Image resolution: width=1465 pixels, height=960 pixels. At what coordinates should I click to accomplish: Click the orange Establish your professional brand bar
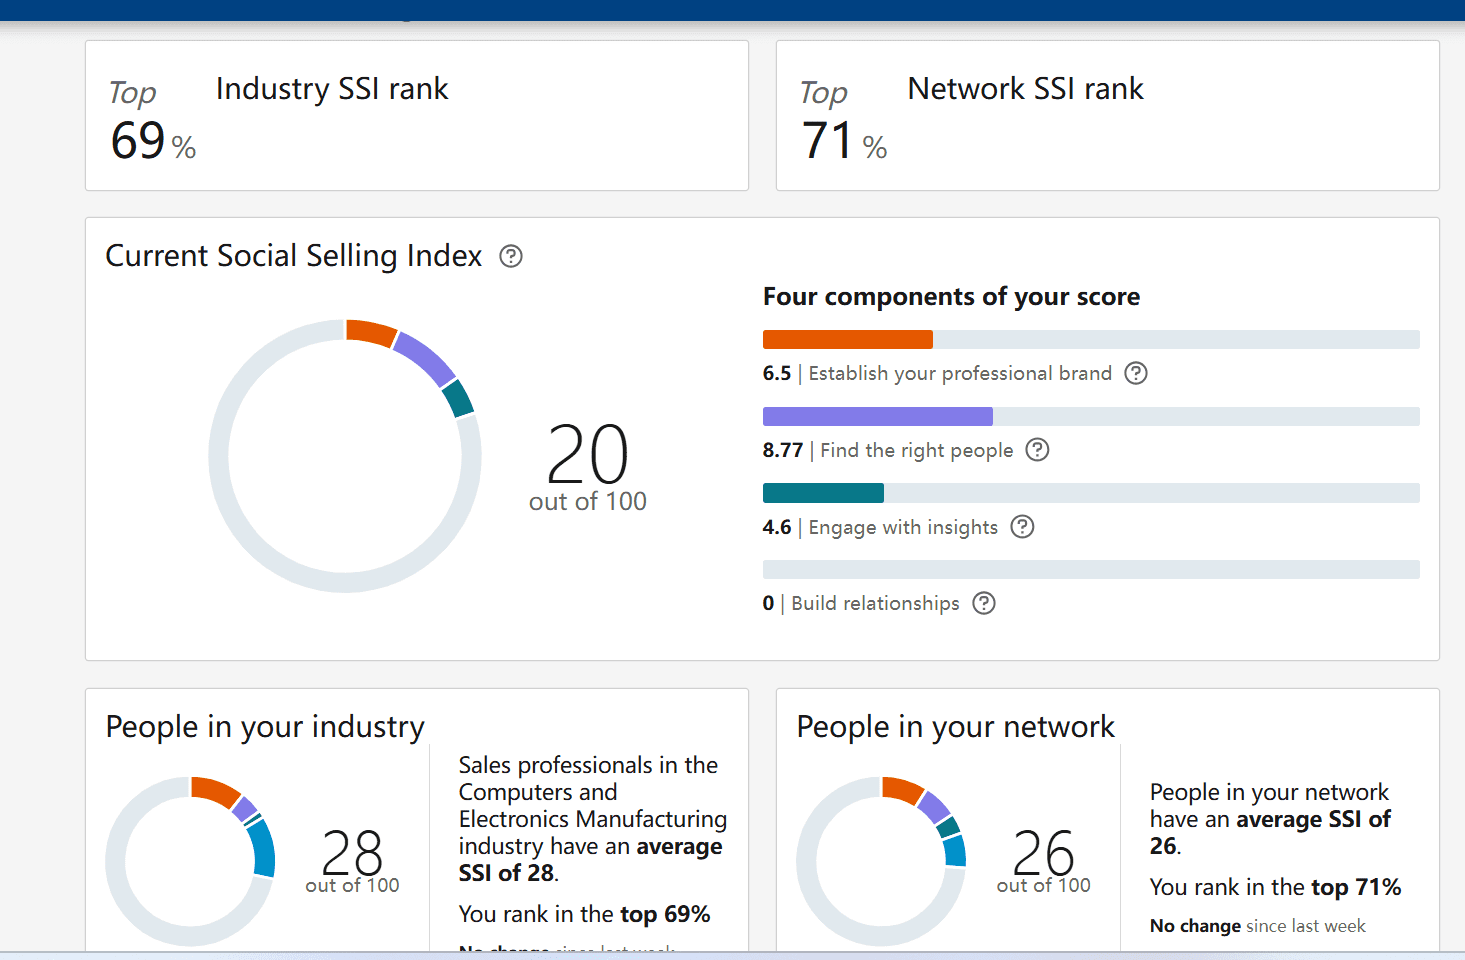(x=848, y=340)
